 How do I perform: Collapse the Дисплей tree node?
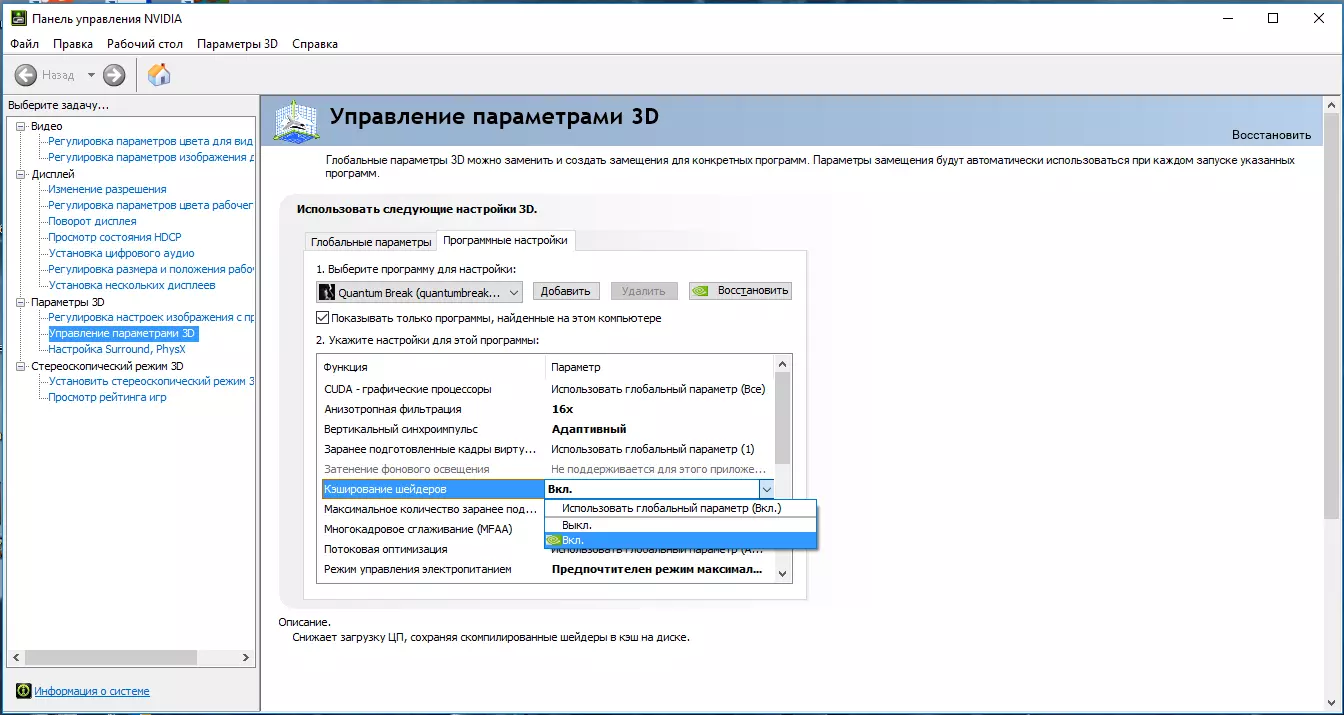(21, 174)
